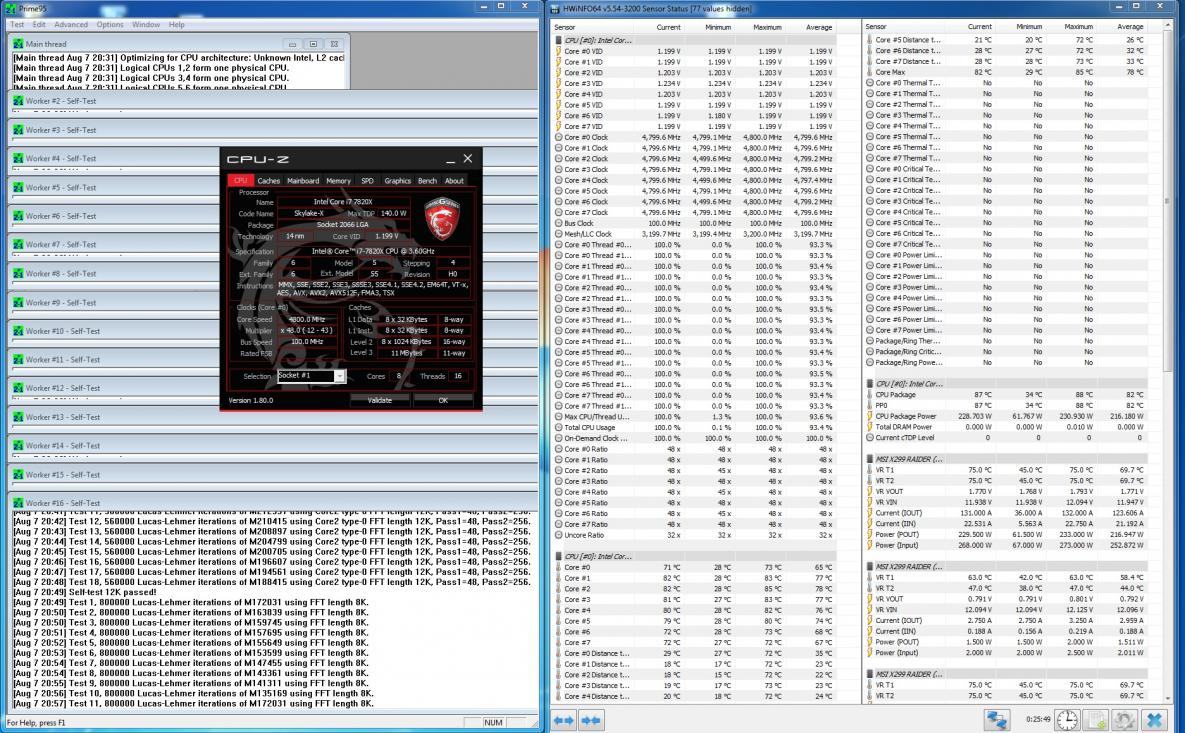The image size is (1185, 733).
Task: Click the right HWiNFO panel vertical scrollbar
Action: click(x=1168, y=363)
